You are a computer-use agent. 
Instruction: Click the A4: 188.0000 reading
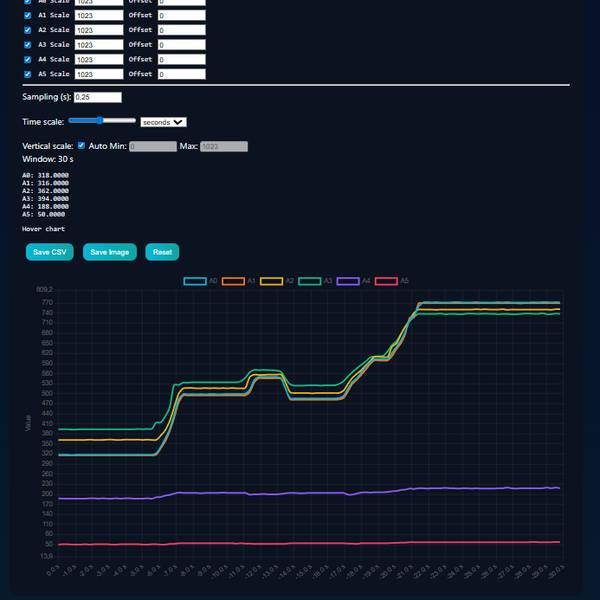46,207
